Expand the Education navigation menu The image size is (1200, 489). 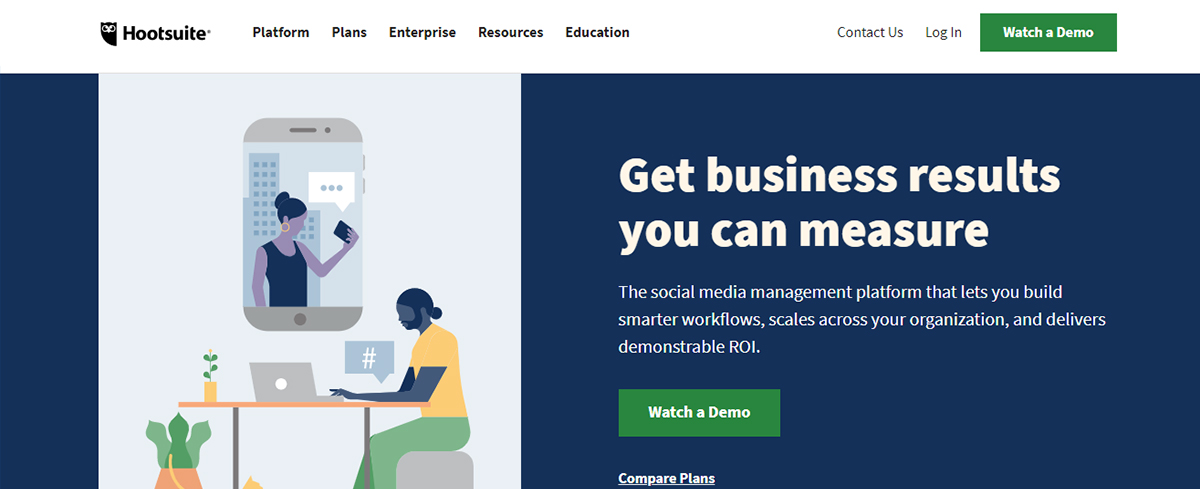click(x=597, y=32)
